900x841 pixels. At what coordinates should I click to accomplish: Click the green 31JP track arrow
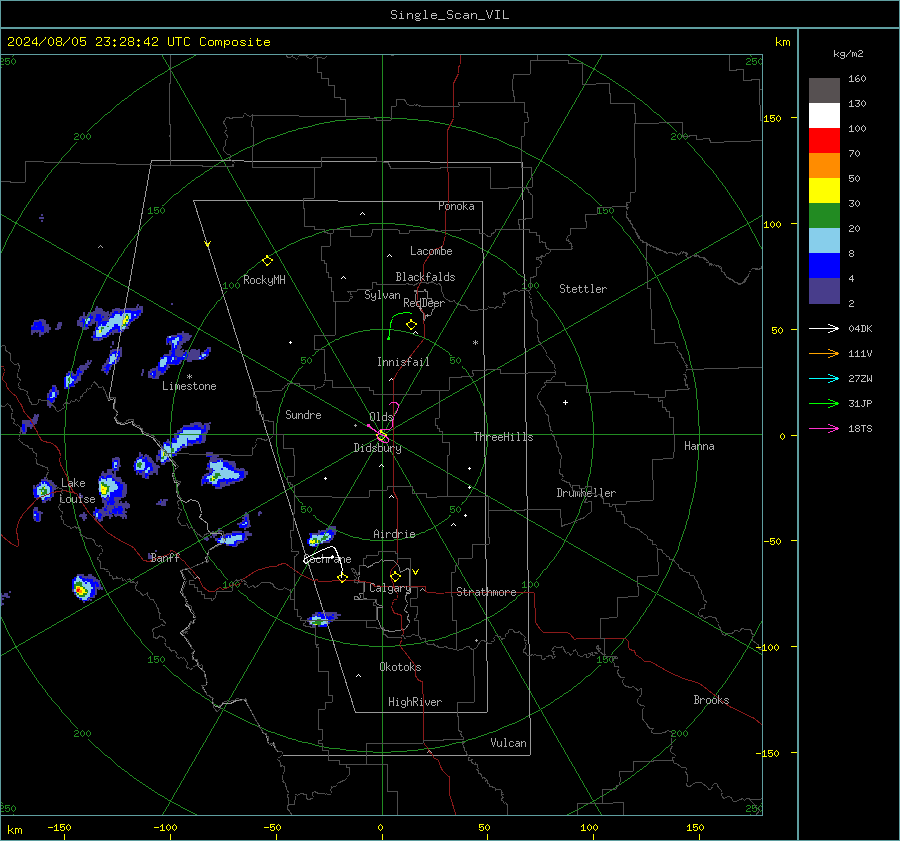(x=824, y=404)
